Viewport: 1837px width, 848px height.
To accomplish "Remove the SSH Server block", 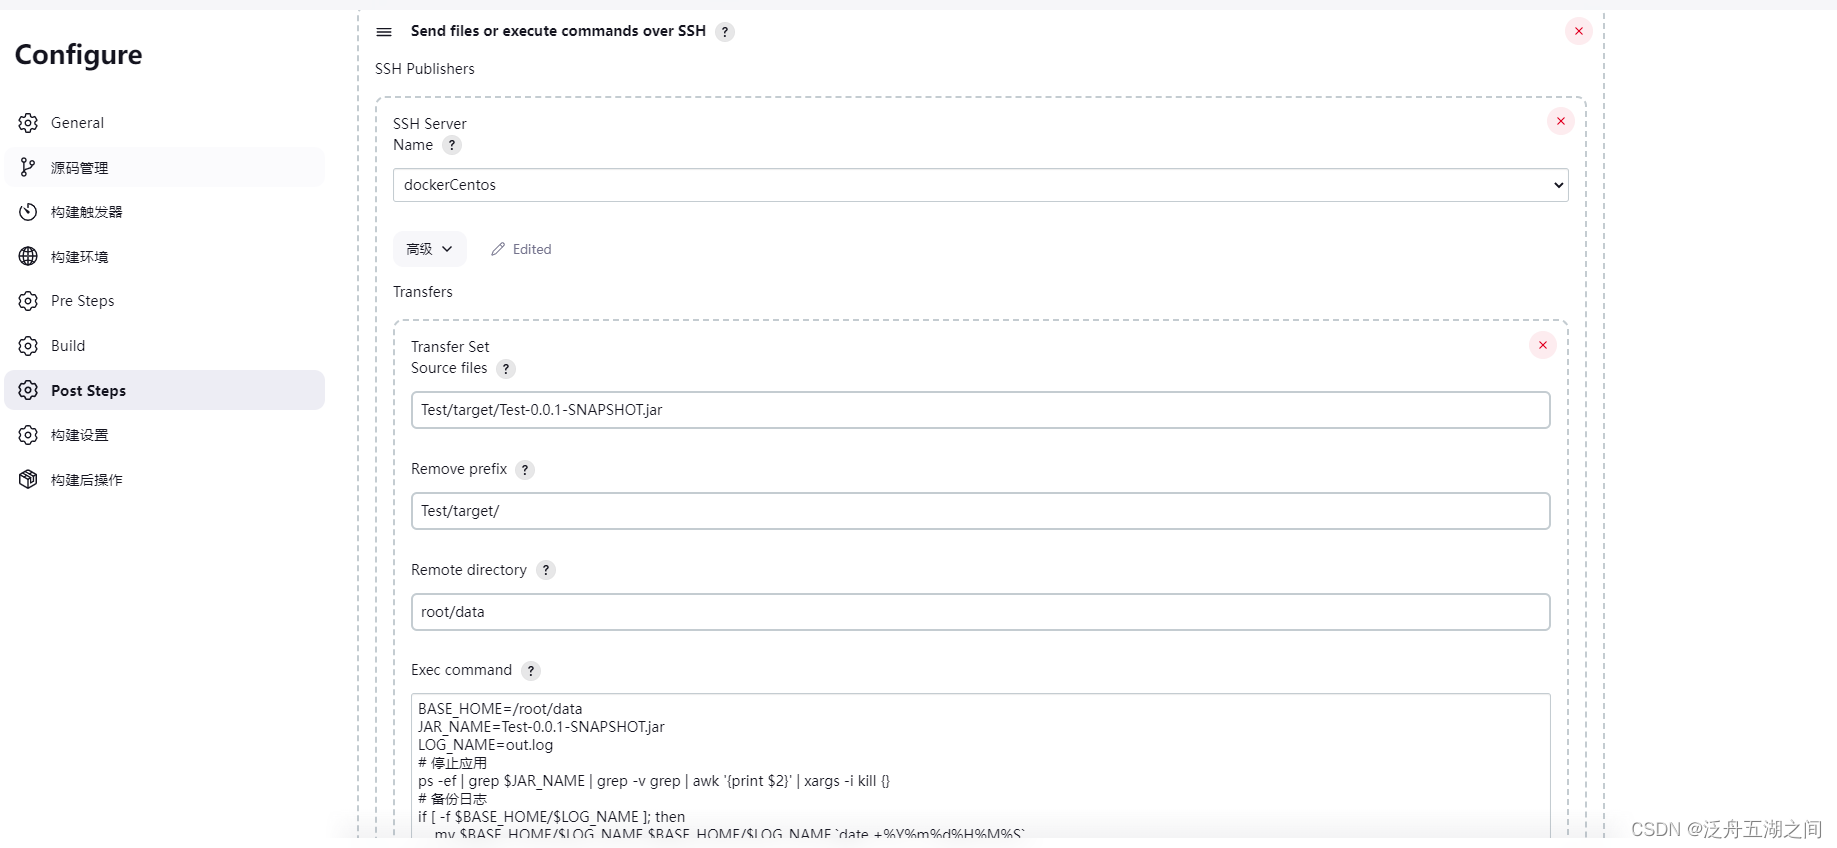I will tap(1561, 121).
